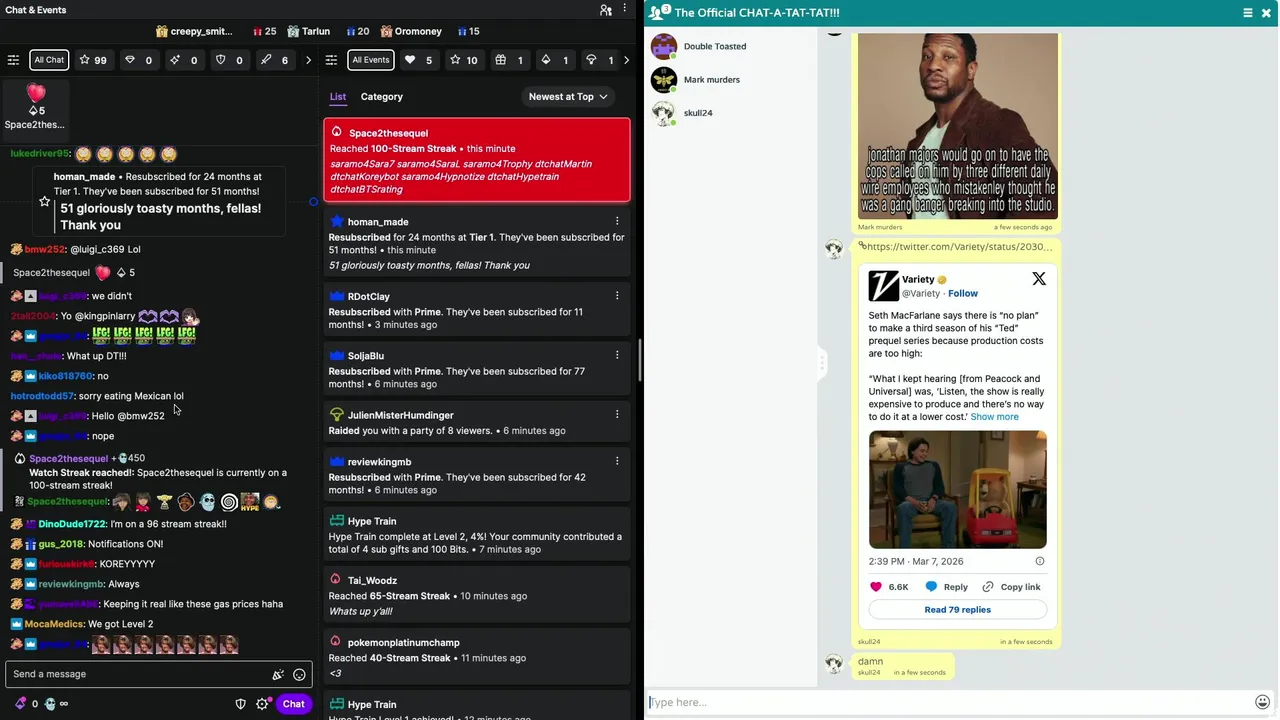
Task: Open options menu for RDotClay event
Action: (x=617, y=296)
